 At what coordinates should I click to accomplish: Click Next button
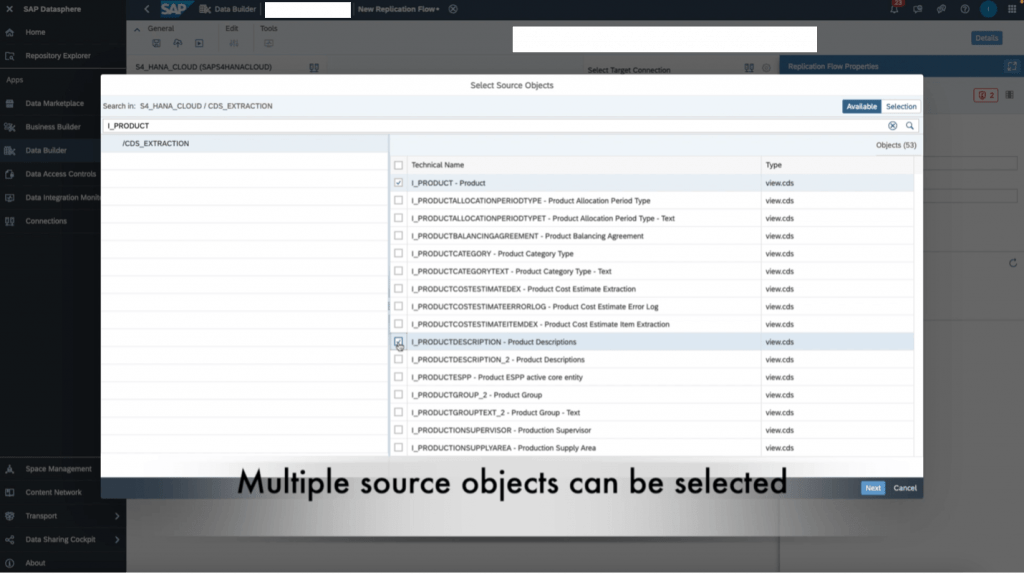point(872,488)
